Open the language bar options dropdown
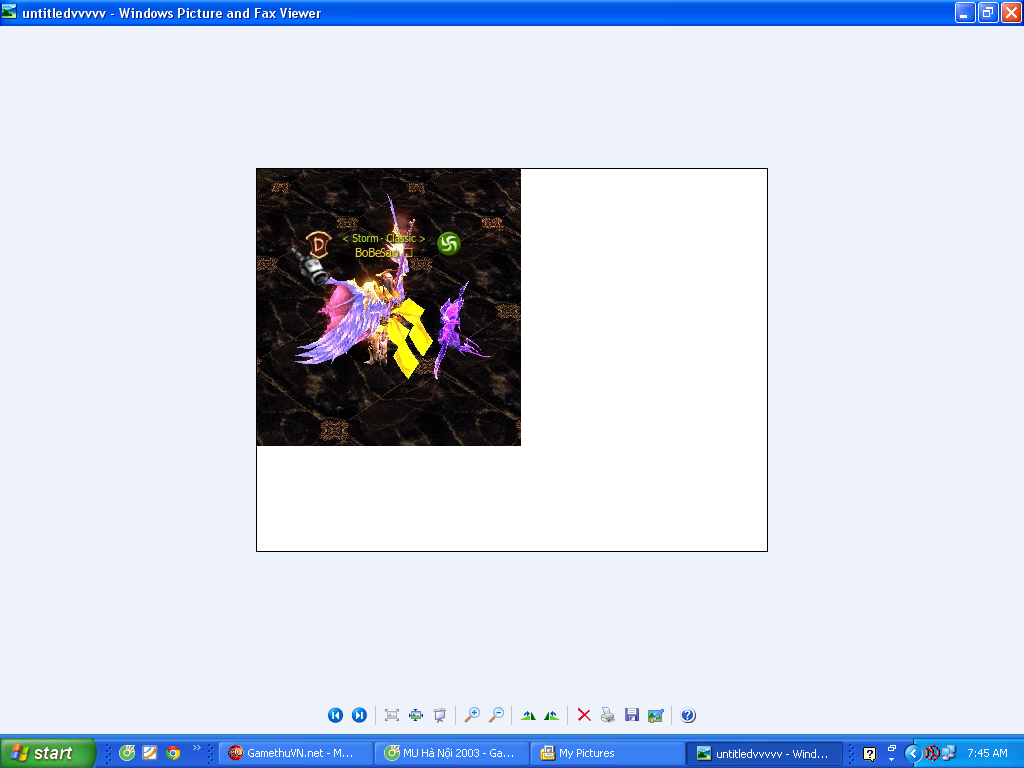The width and height of the screenshot is (1024, 768). tap(891, 759)
